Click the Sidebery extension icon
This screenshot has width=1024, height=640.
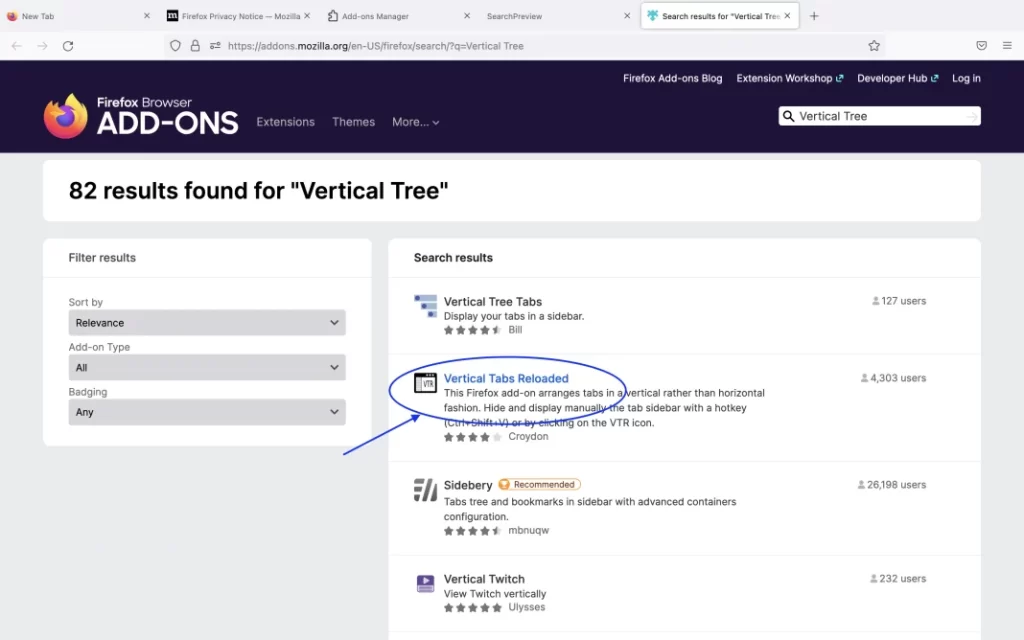(x=425, y=490)
